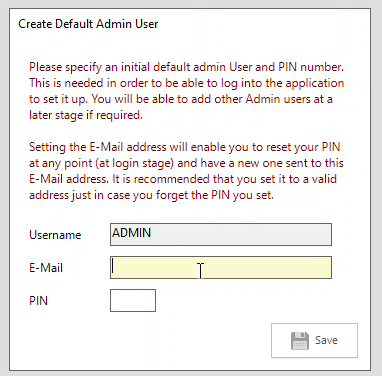
Task: Click the PIN label
Action: point(38,301)
